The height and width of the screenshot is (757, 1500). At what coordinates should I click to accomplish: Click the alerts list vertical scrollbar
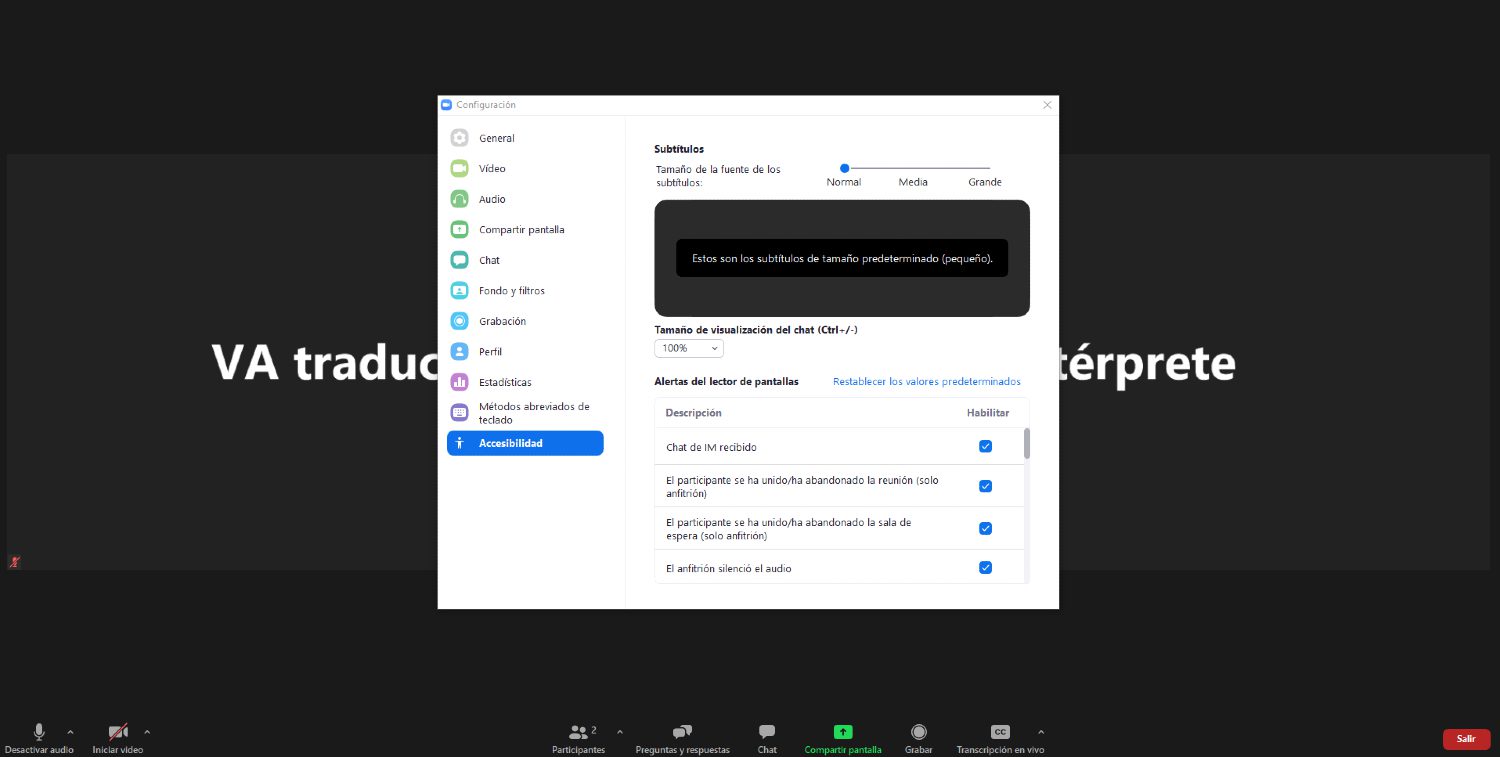pyautogui.click(x=1026, y=444)
